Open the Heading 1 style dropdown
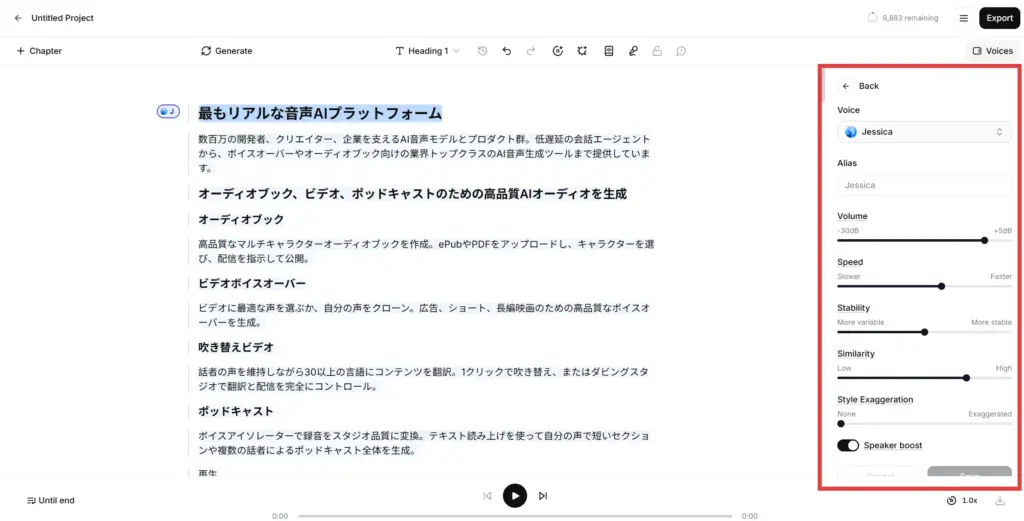 [x=428, y=51]
